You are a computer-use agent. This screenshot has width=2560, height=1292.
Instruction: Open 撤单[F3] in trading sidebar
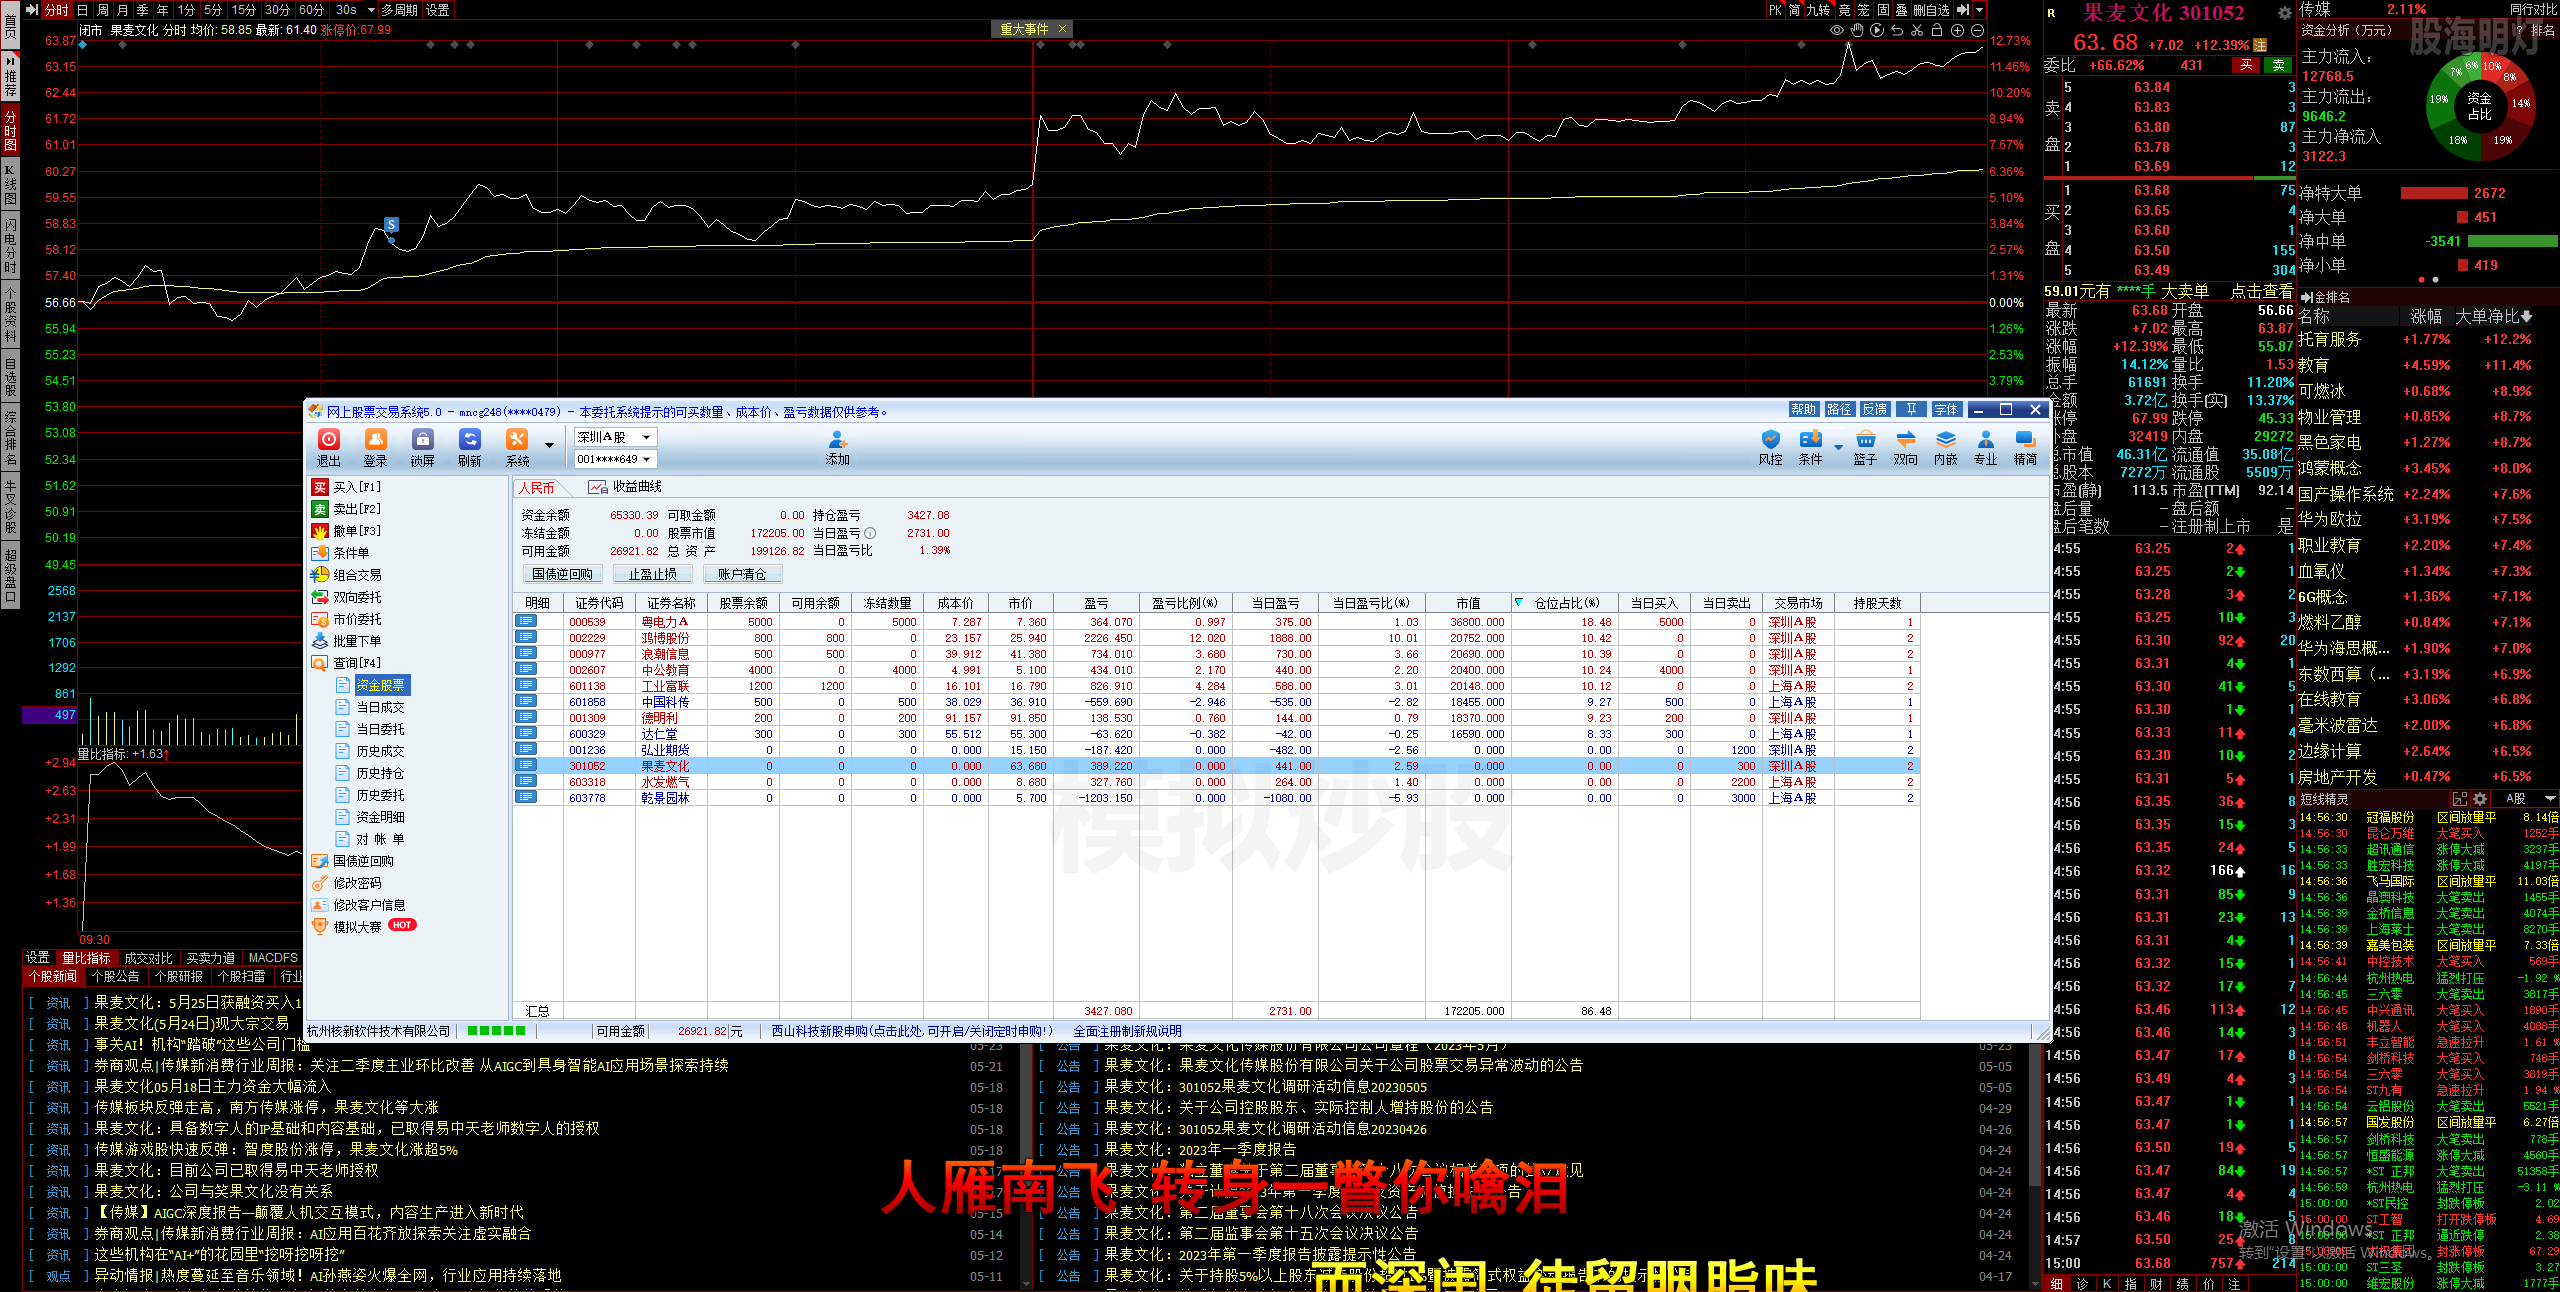coord(346,531)
